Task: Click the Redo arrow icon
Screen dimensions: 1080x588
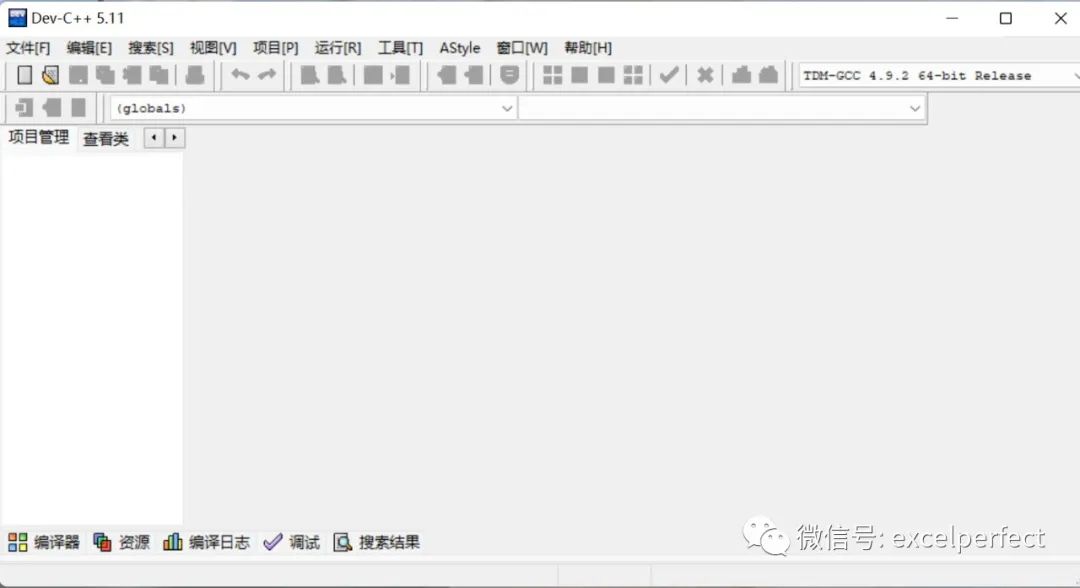Action: [267, 74]
